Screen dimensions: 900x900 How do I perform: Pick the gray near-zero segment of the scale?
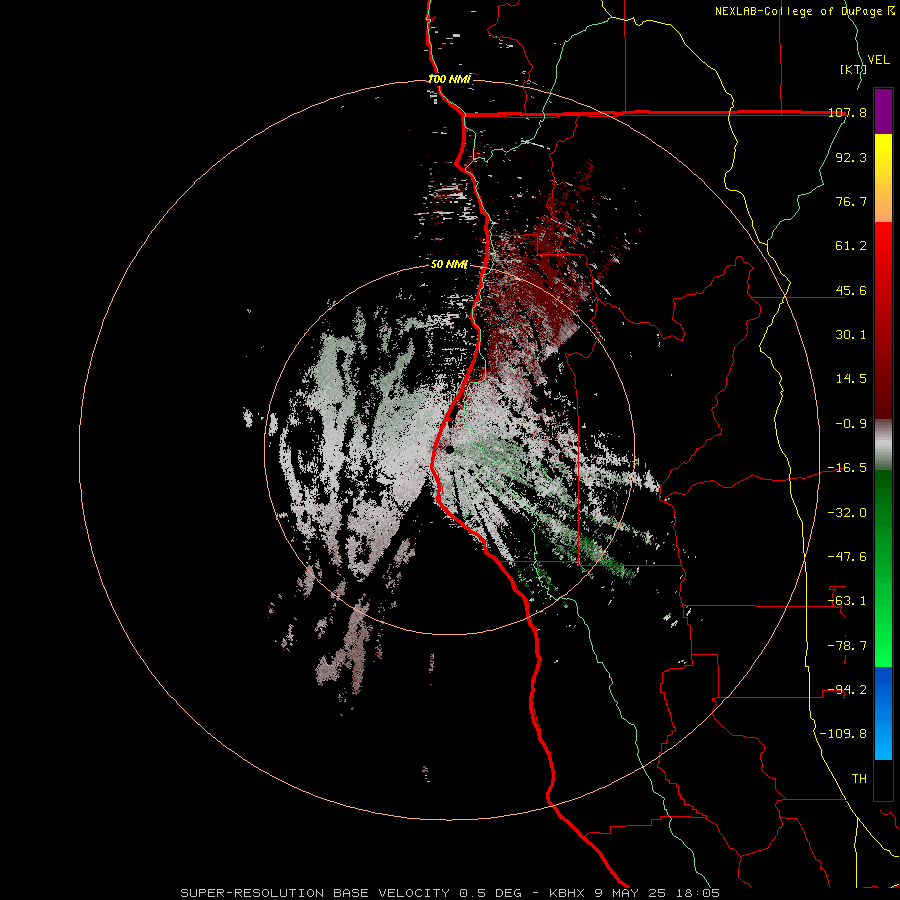click(x=883, y=445)
